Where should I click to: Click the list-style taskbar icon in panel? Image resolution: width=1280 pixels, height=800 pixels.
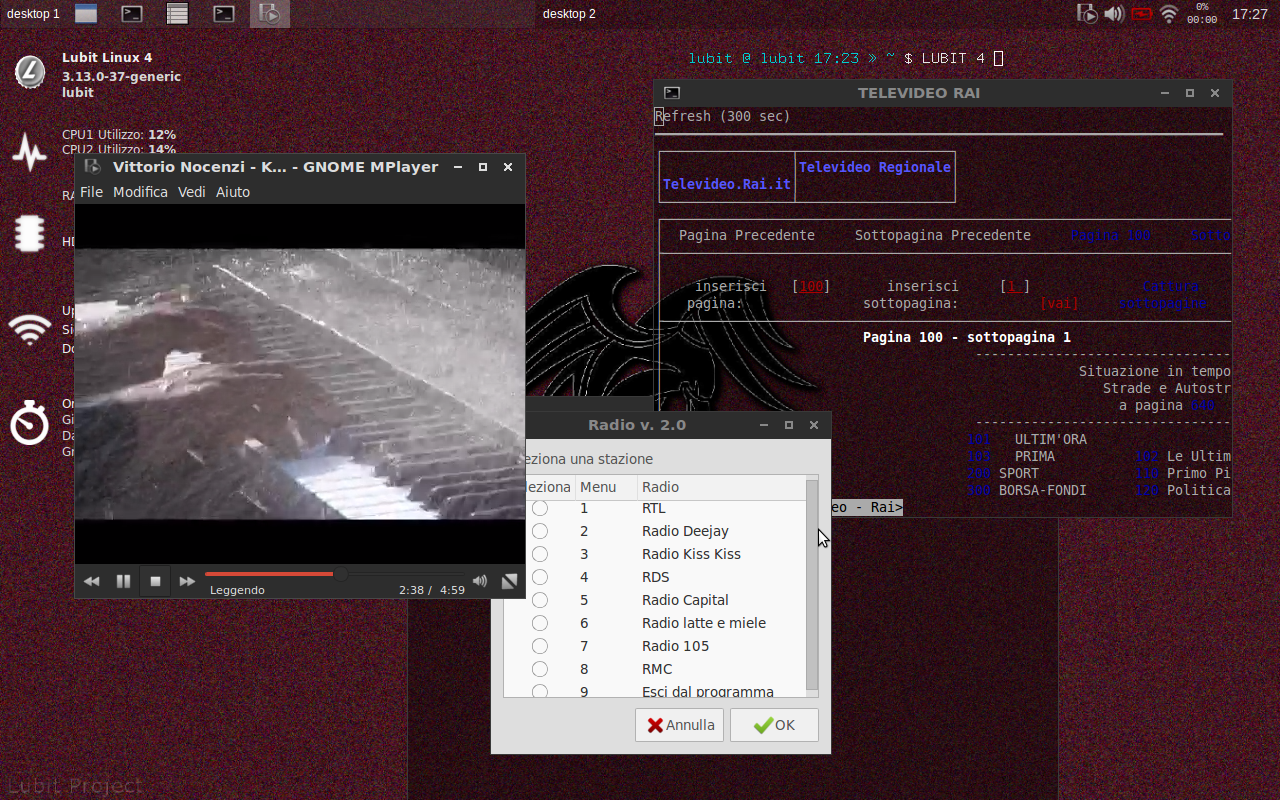177,14
